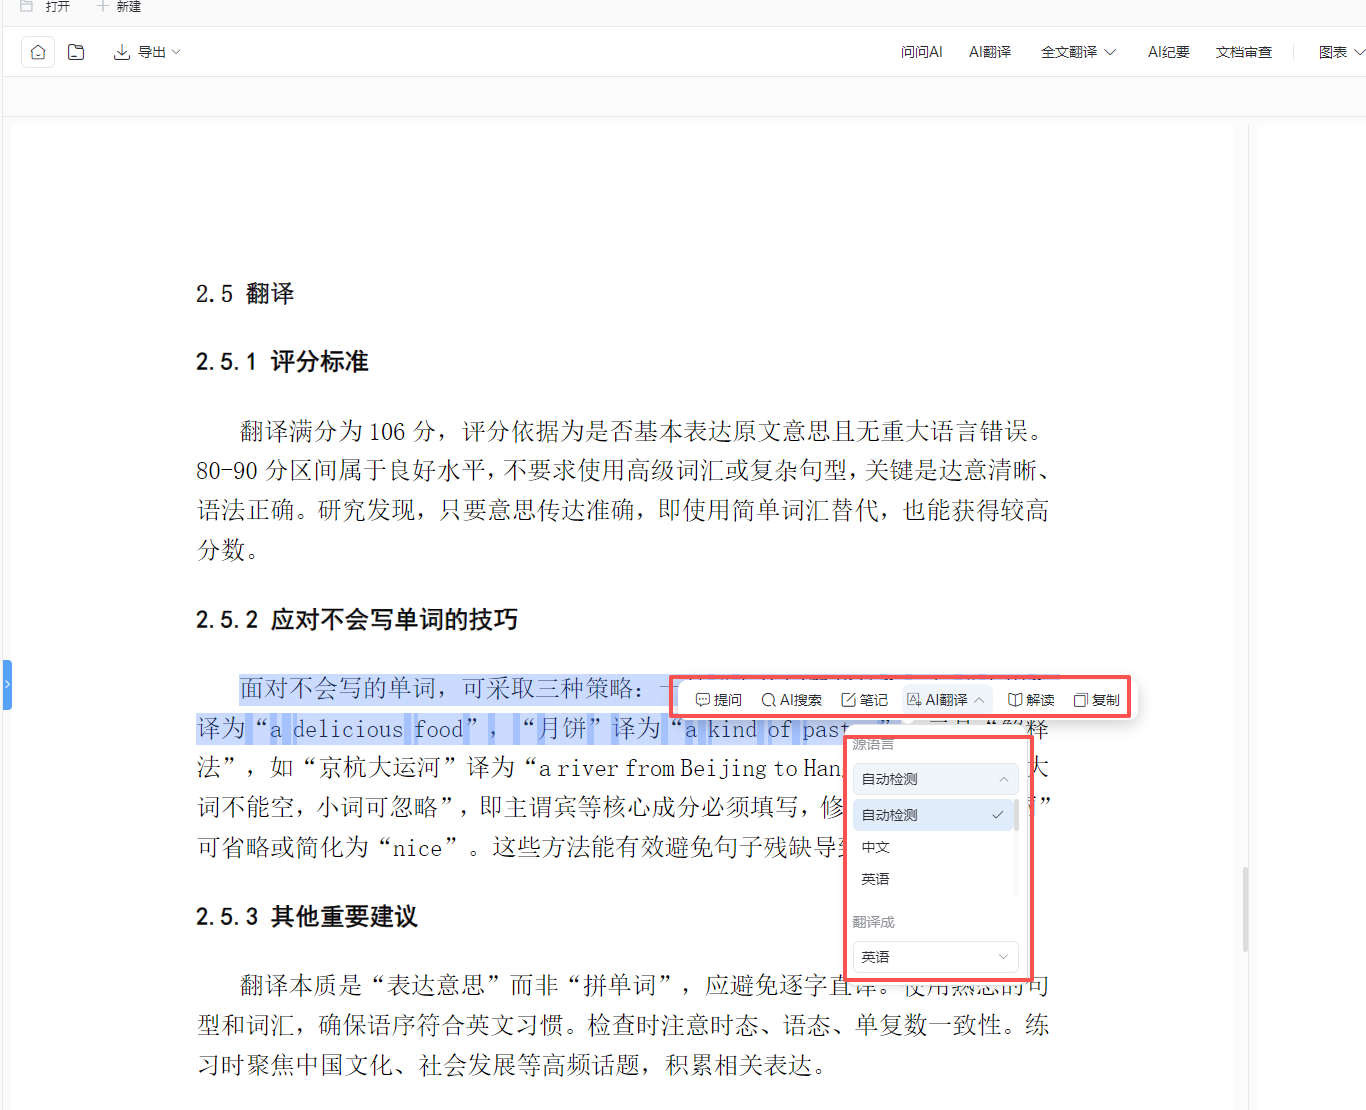Click the 解读 book icon
Screen dimensions: 1366x1110
pyautogui.click(x=1015, y=700)
